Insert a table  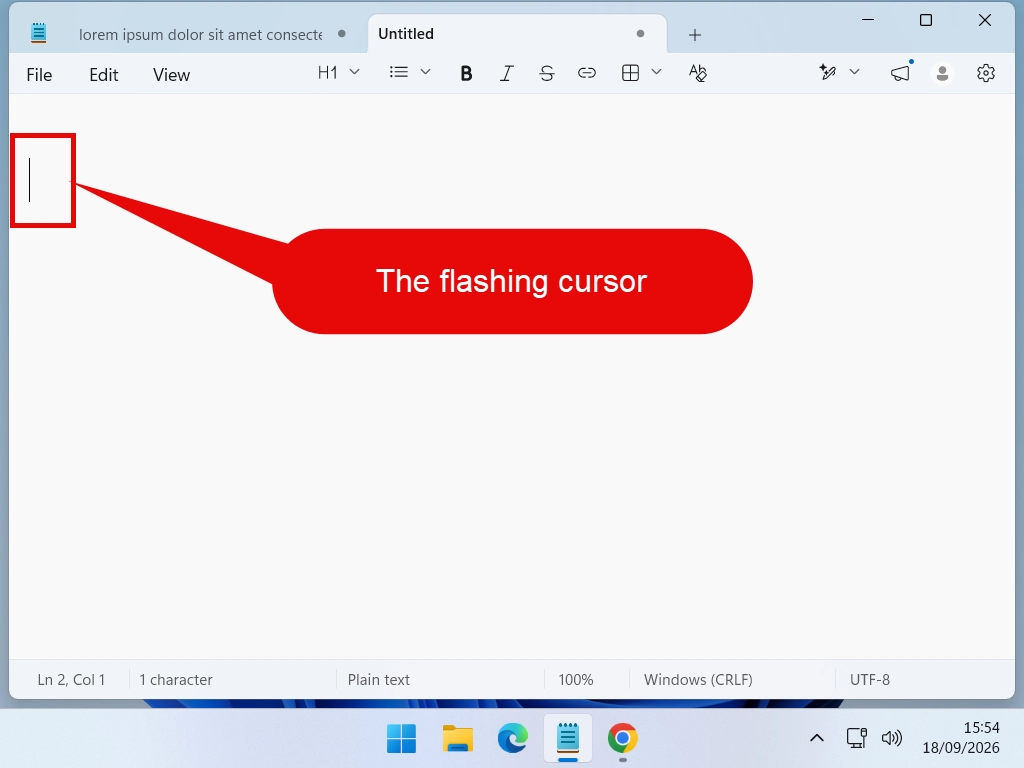point(630,72)
